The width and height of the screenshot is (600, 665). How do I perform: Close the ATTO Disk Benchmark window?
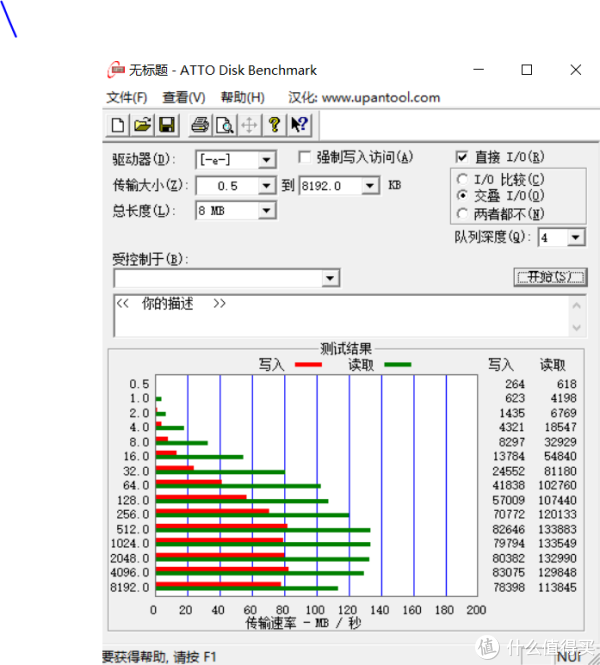pos(575,70)
